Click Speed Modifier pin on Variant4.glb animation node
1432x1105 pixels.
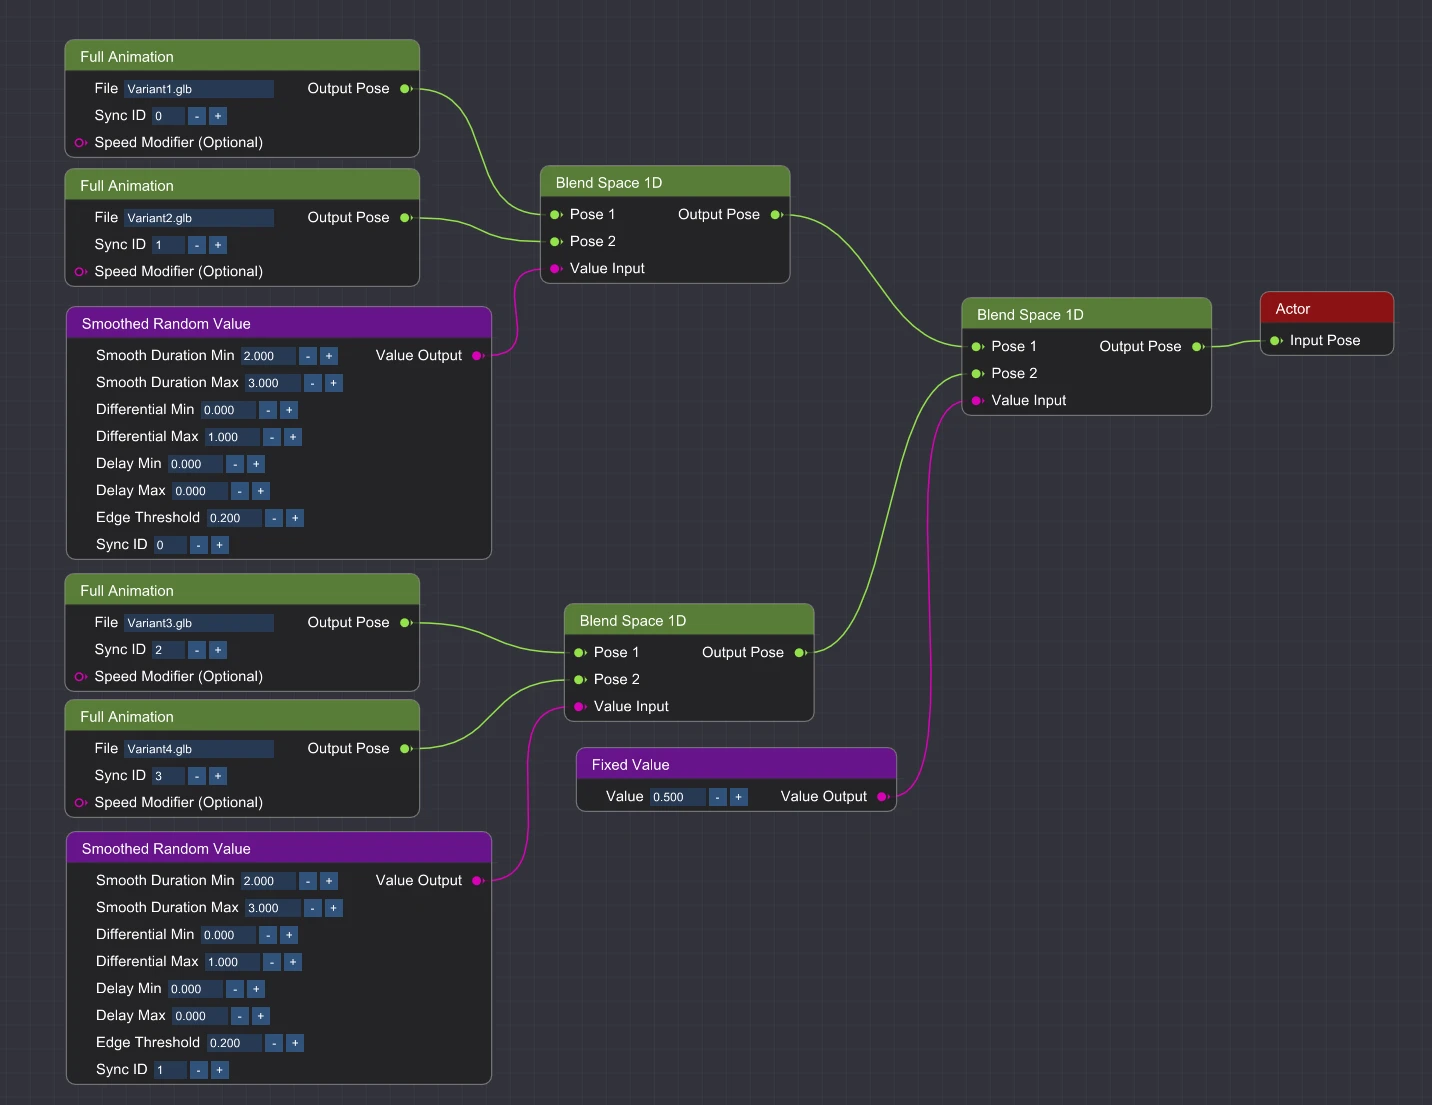click(80, 803)
